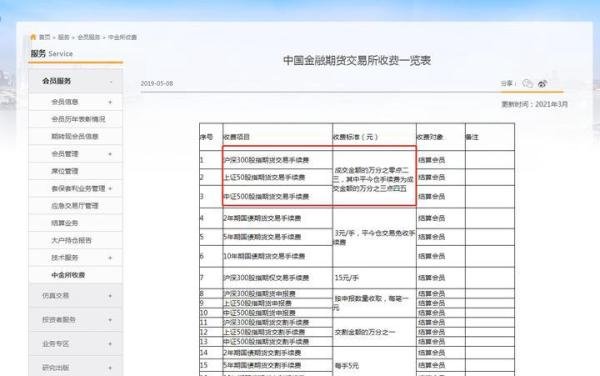Expand the 技术服务 submenu plus sign
The height and width of the screenshot is (376, 600).
(110, 258)
